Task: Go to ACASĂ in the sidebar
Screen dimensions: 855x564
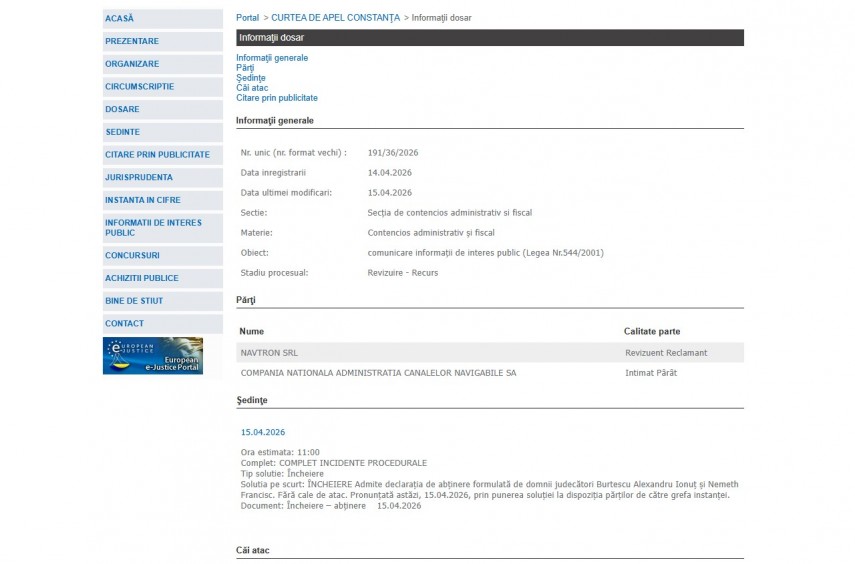Action: tap(119, 19)
